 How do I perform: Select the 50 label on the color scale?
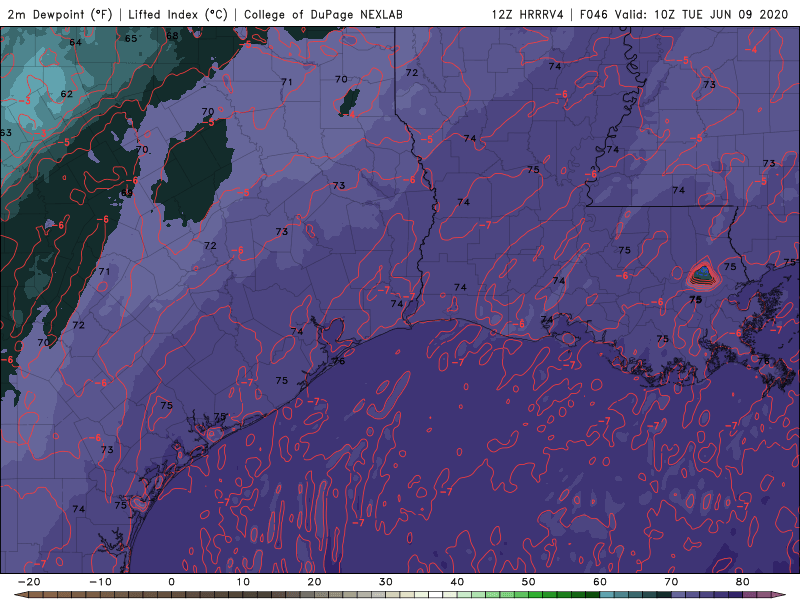[x=529, y=582]
